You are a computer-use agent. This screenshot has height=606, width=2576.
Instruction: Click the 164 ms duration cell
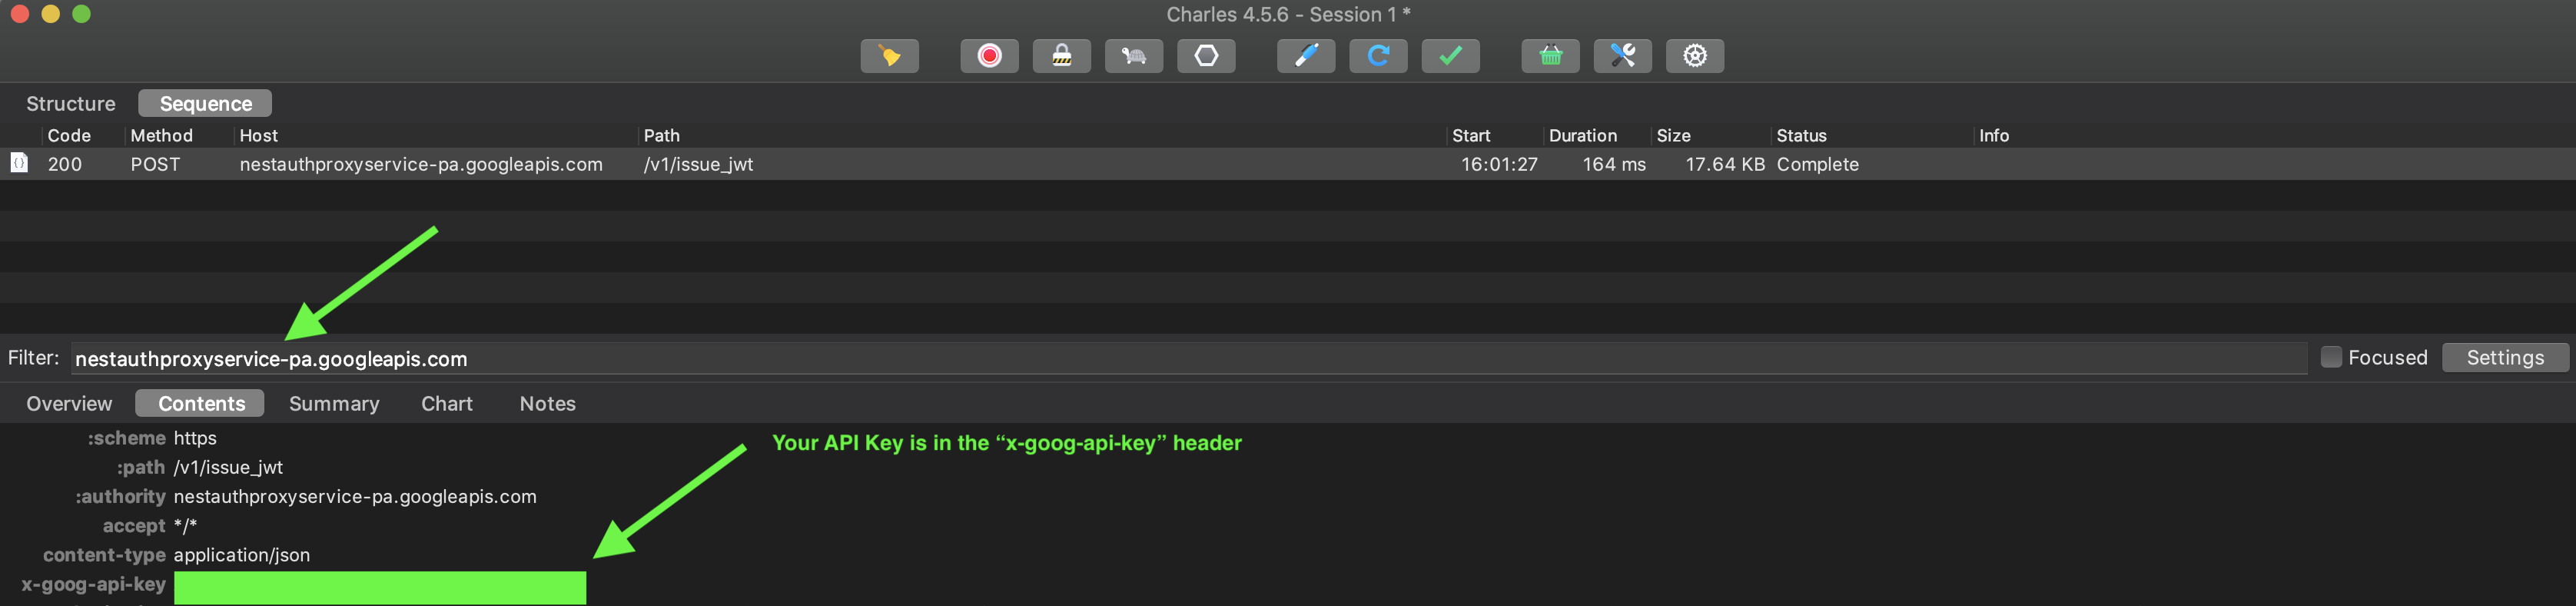click(1613, 165)
